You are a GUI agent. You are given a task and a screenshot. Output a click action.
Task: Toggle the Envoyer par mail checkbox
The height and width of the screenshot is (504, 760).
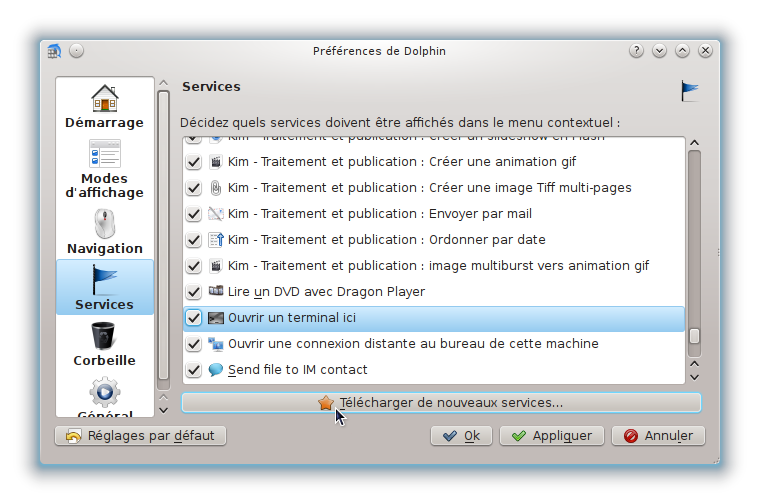pos(193,214)
